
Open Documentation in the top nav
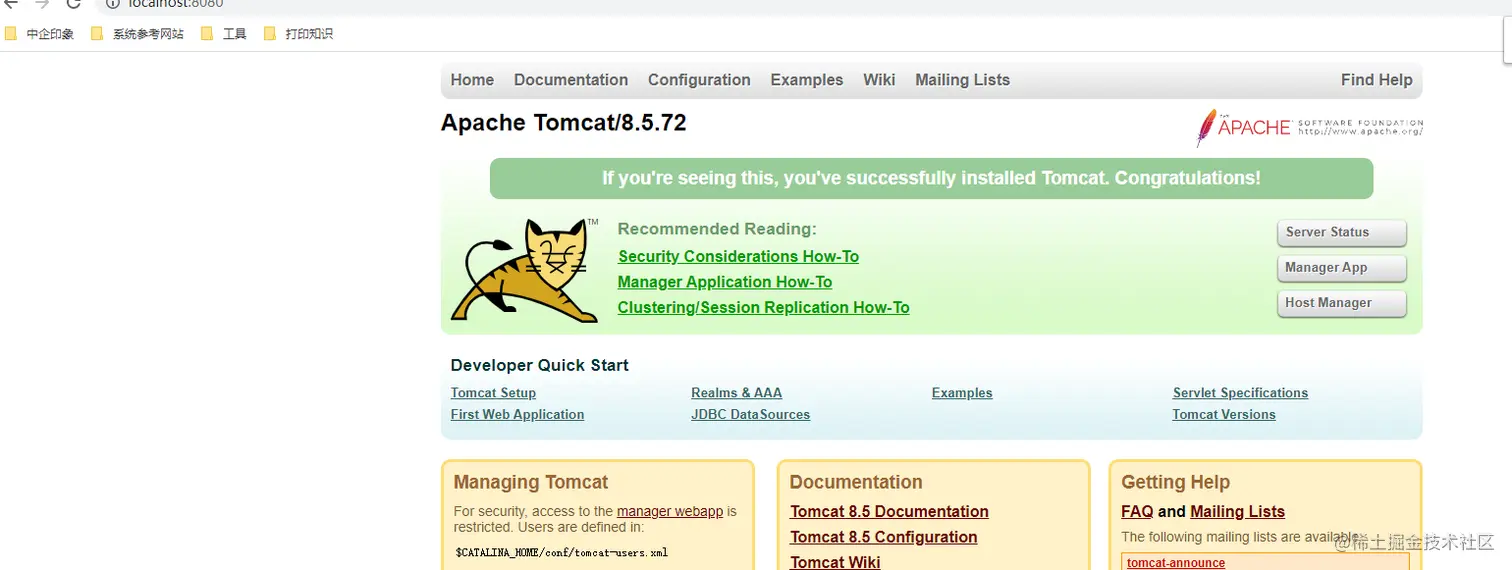pyautogui.click(x=571, y=80)
